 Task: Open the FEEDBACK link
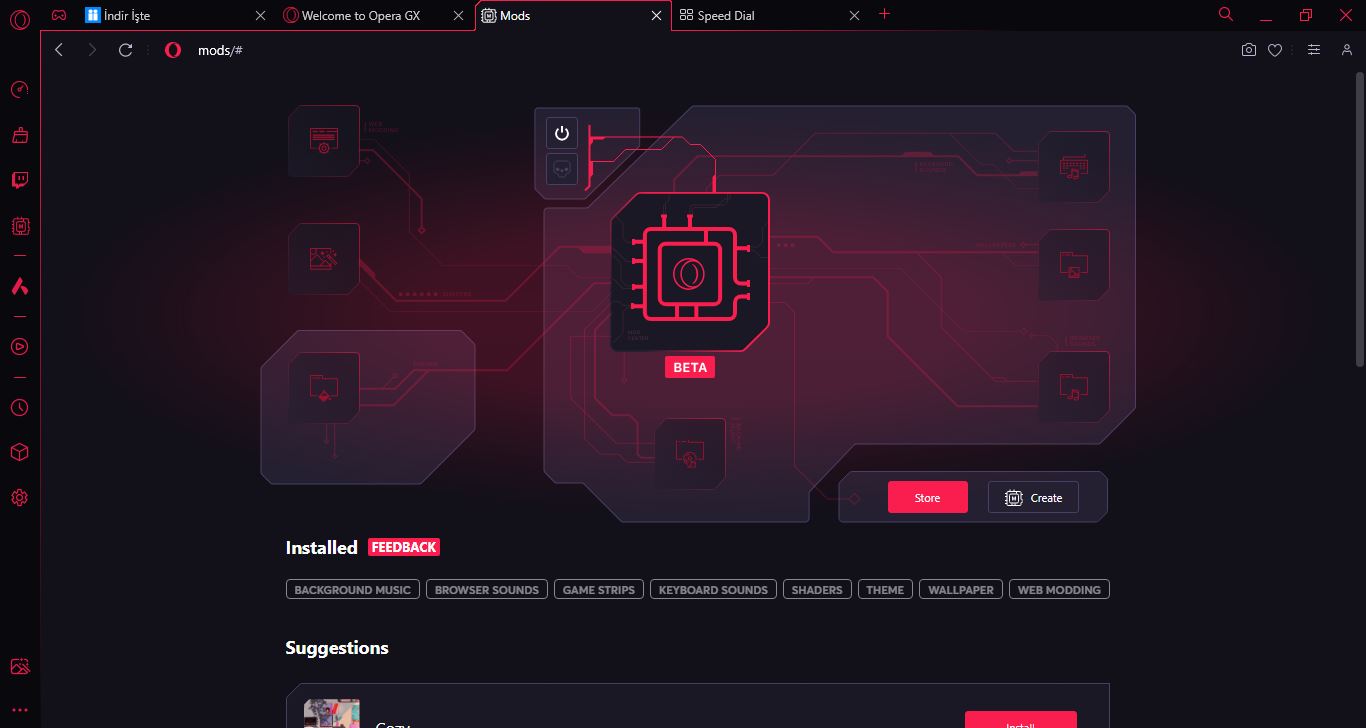click(404, 547)
